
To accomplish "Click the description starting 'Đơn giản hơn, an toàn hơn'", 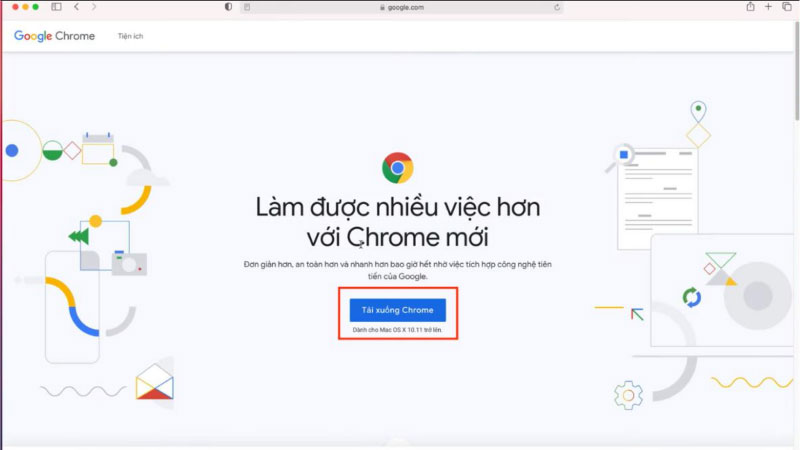I will 397,270.
